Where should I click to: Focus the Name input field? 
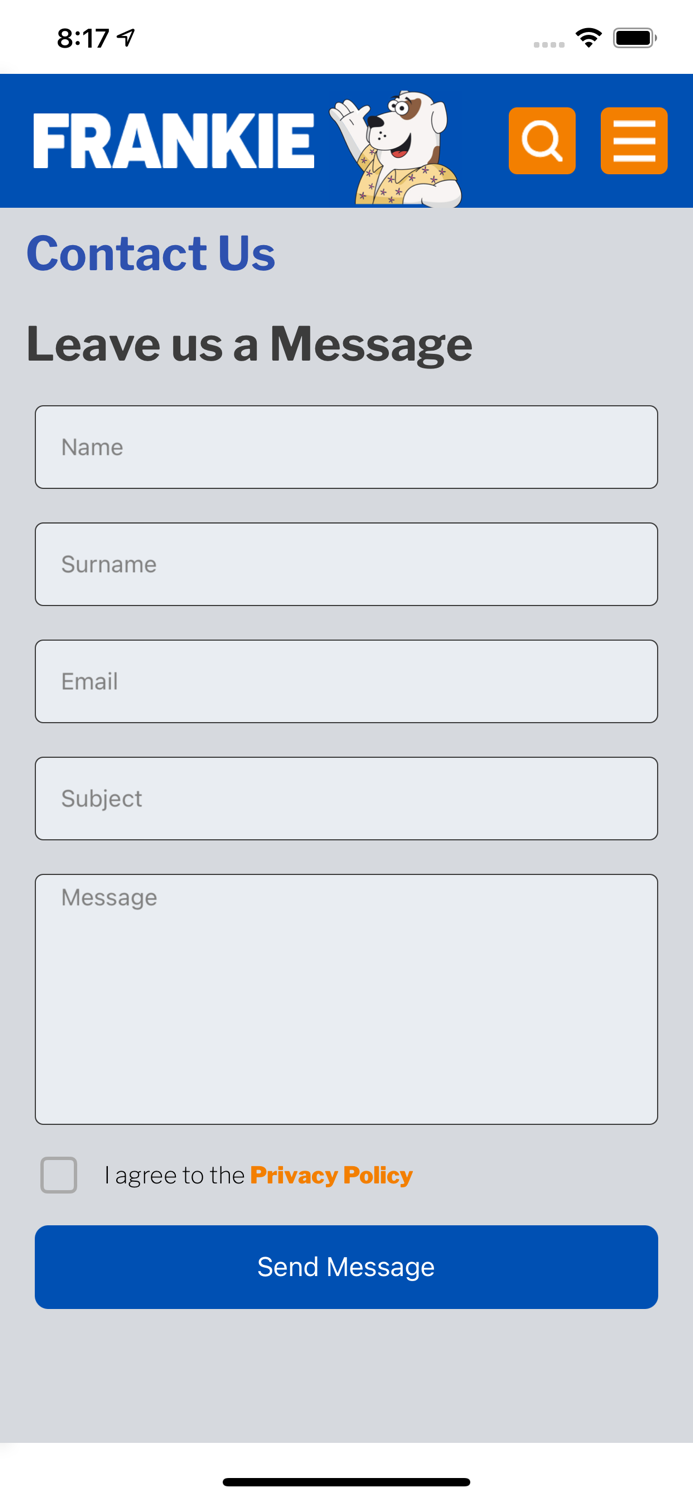346,447
